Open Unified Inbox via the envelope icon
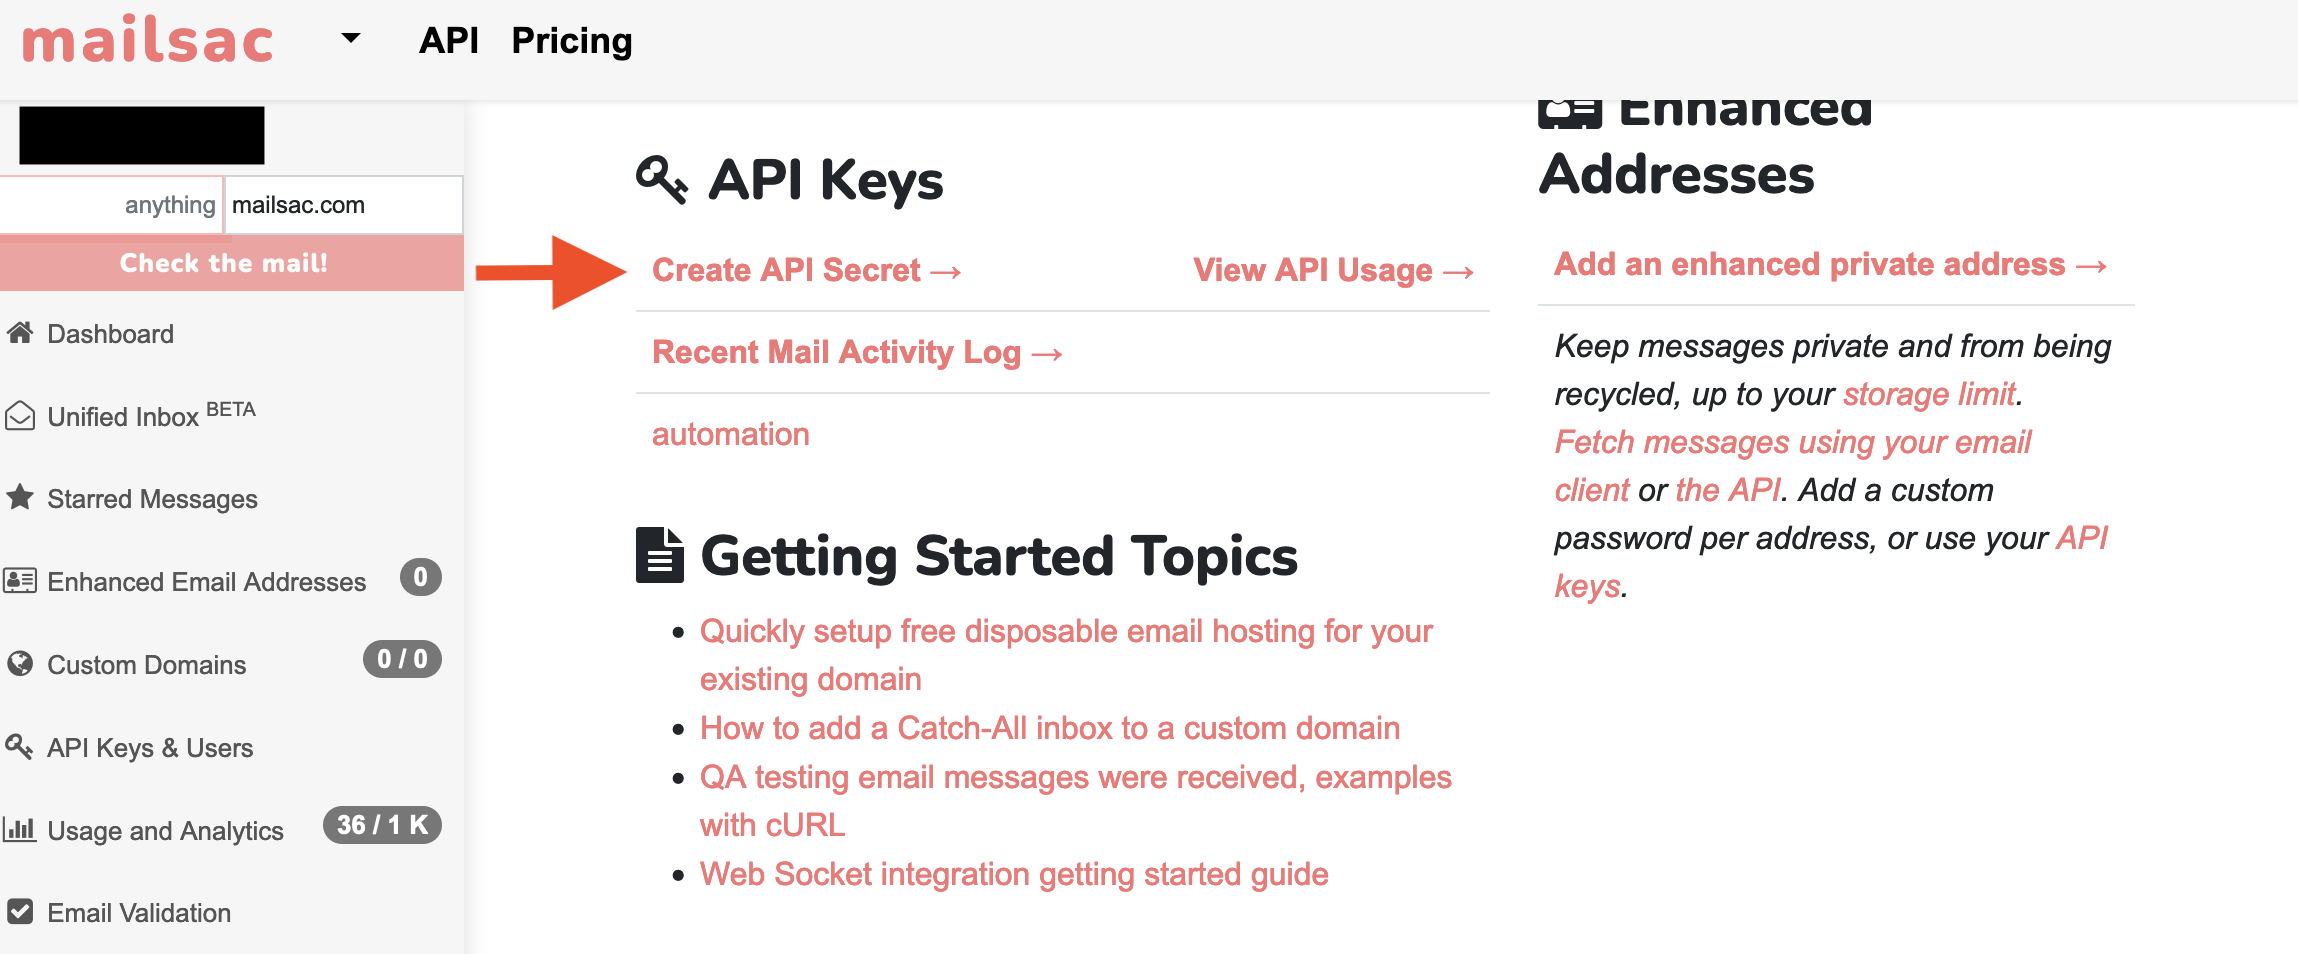 (x=20, y=414)
